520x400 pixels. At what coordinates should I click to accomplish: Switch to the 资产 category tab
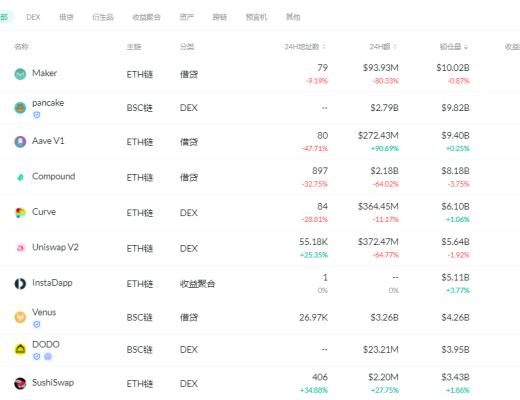pos(187,17)
